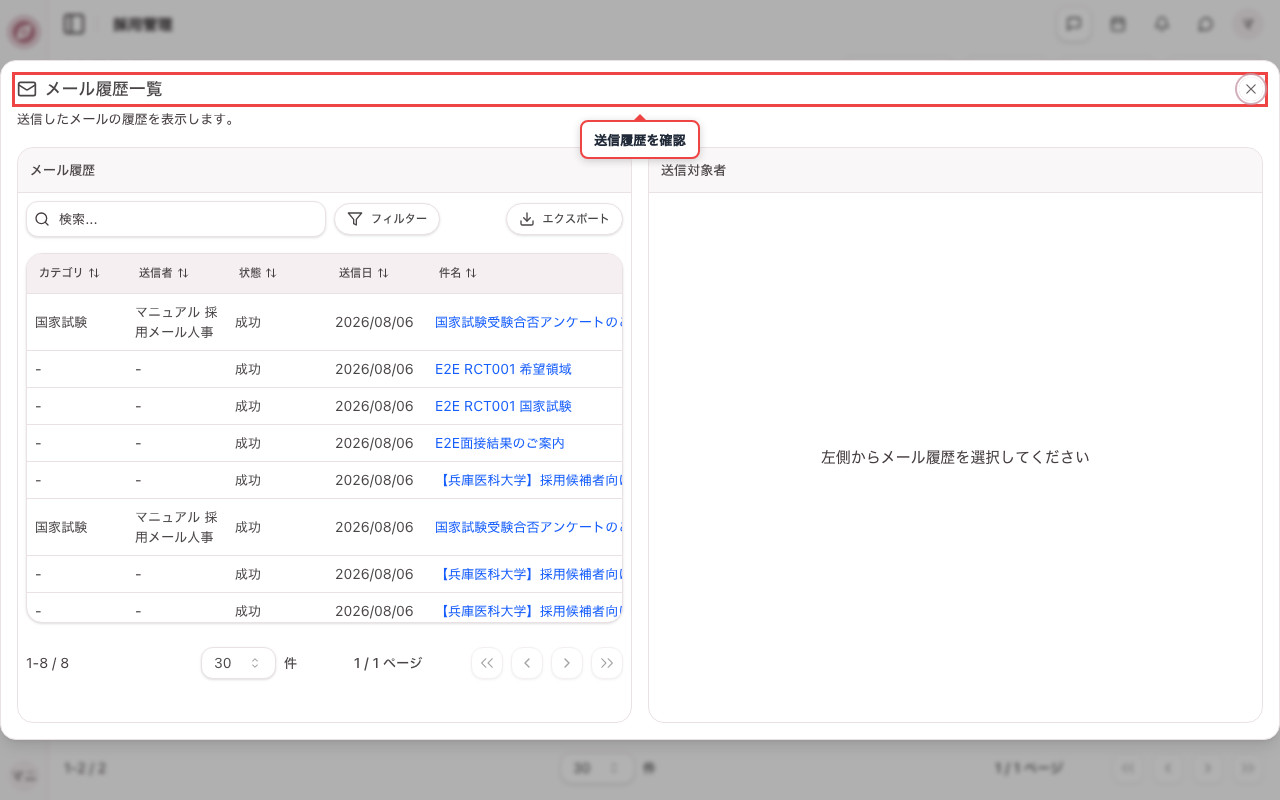This screenshot has height=800, width=1280.
Task: Click the search field in メール履歴
Action: pos(176,219)
